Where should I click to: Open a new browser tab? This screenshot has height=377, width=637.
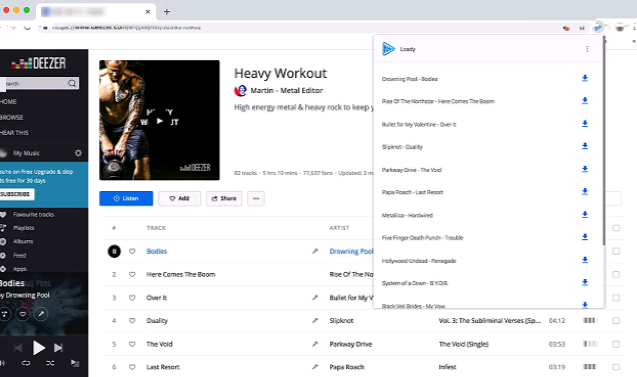click(167, 11)
